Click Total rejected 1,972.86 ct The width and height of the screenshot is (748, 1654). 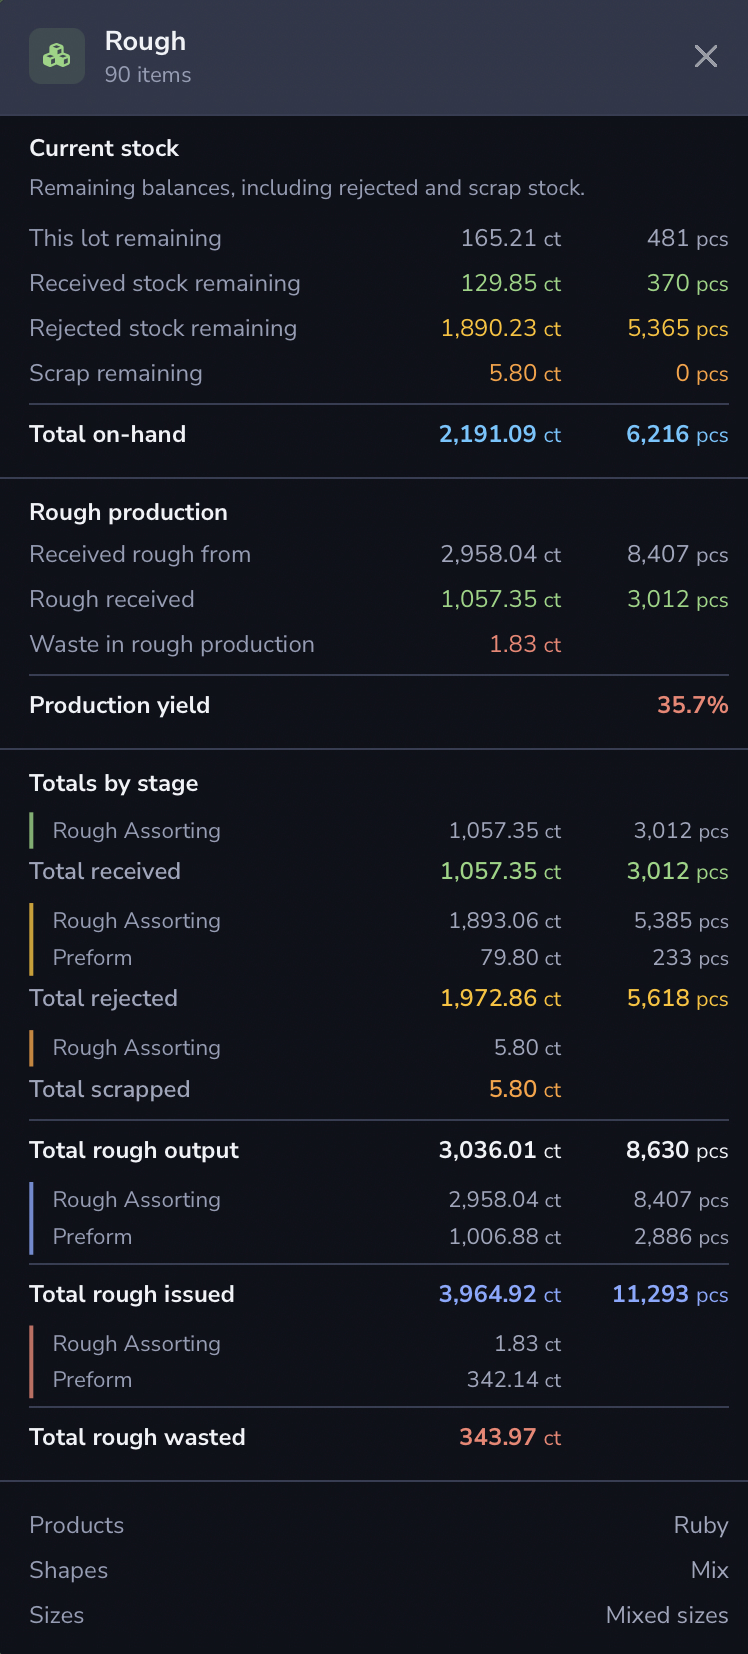point(501,998)
